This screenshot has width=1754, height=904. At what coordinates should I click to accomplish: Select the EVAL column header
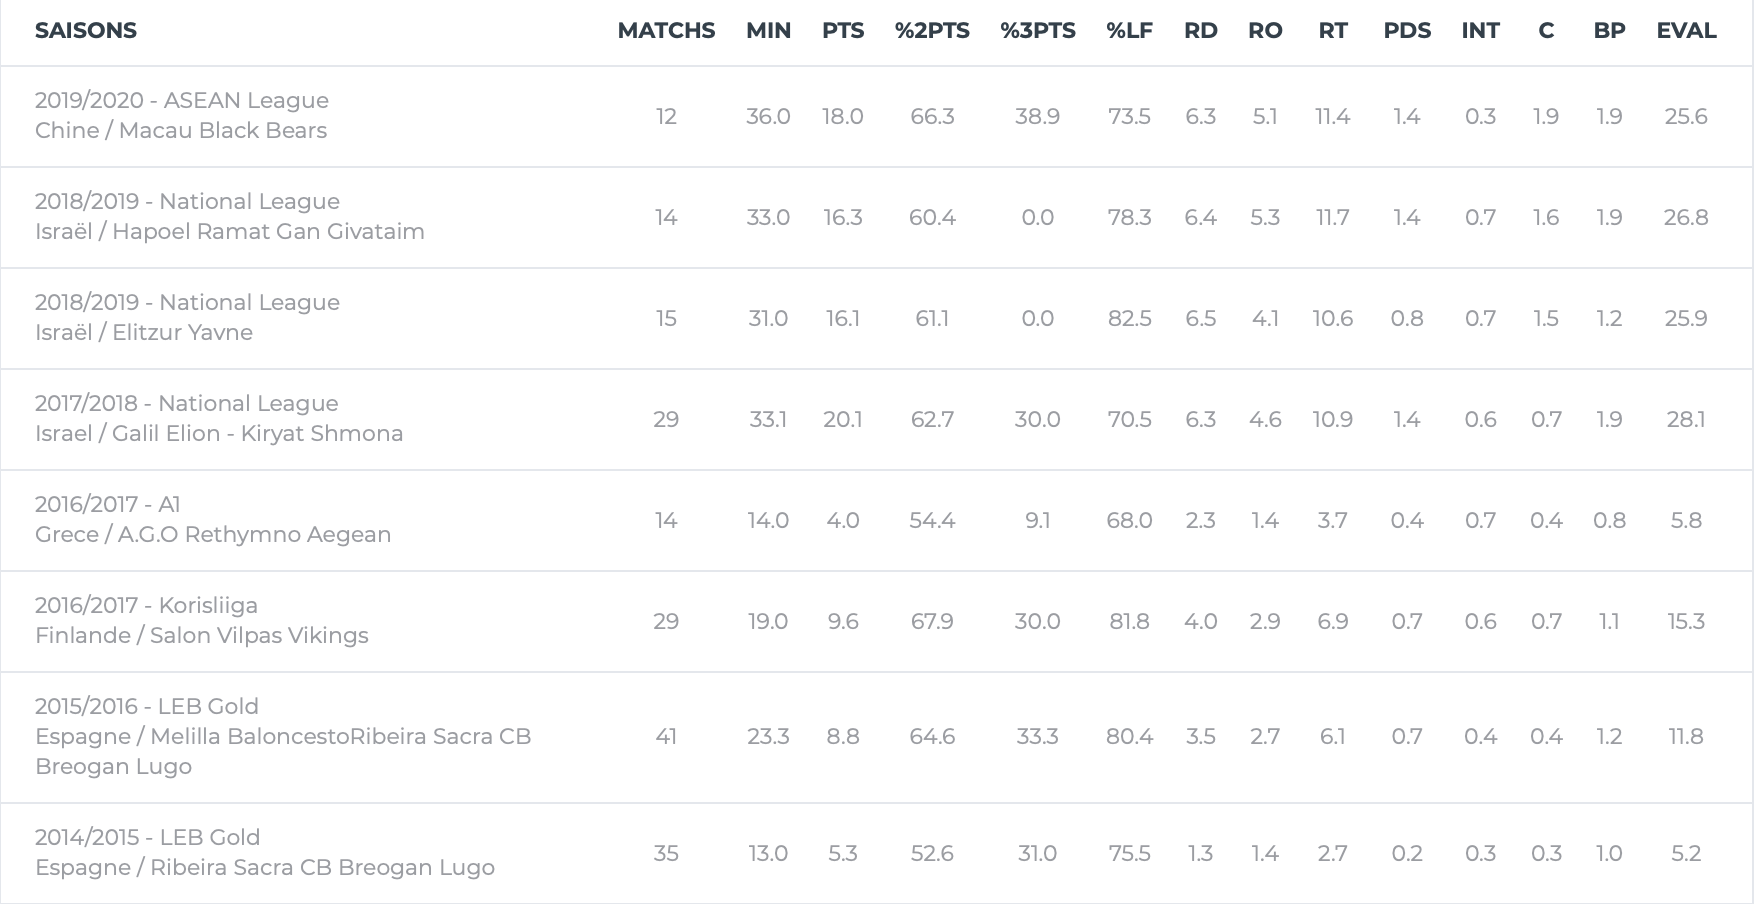[1686, 31]
